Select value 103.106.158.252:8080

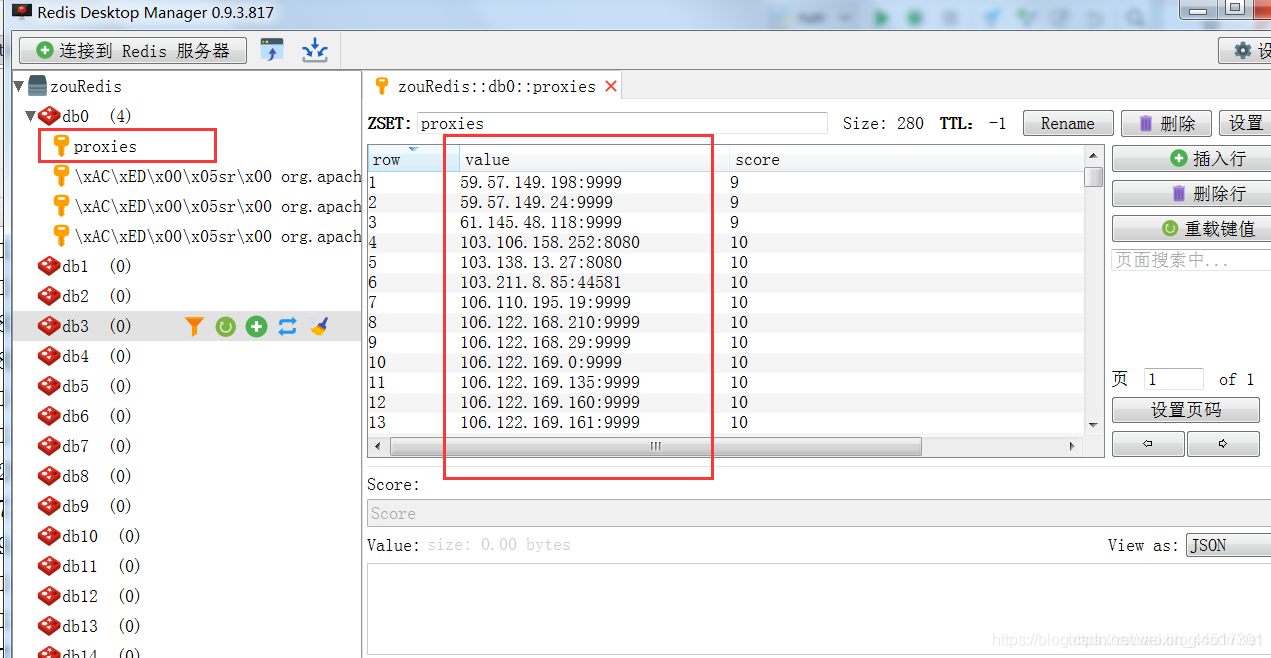point(550,242)
